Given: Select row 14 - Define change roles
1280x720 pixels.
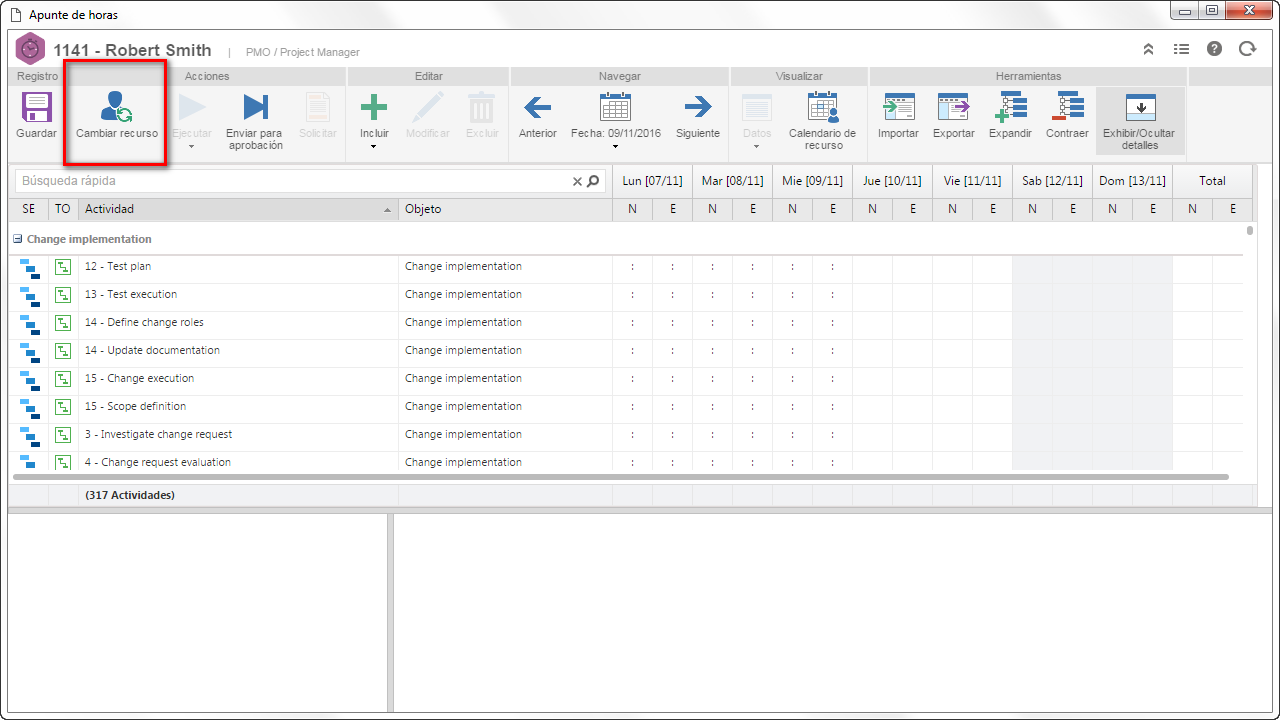Looking at the screenshot, I should (x=626, y=323).
